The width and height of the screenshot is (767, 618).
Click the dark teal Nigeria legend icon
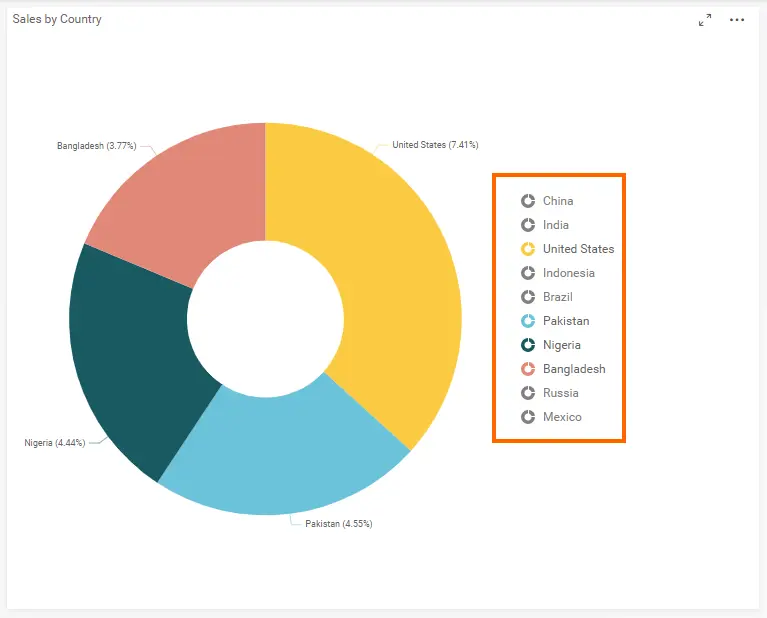tap(528, 345)
